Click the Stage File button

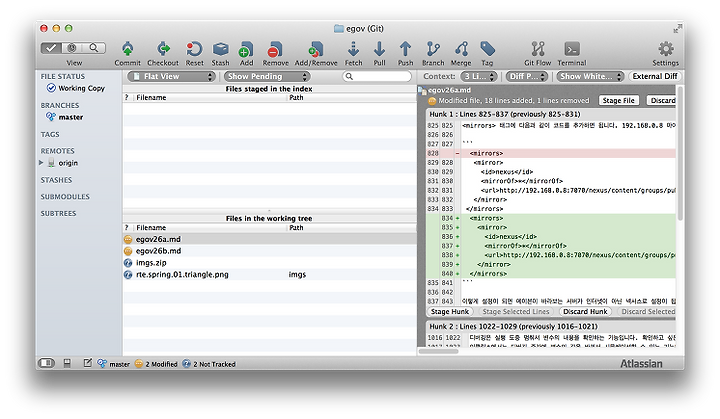618,100
